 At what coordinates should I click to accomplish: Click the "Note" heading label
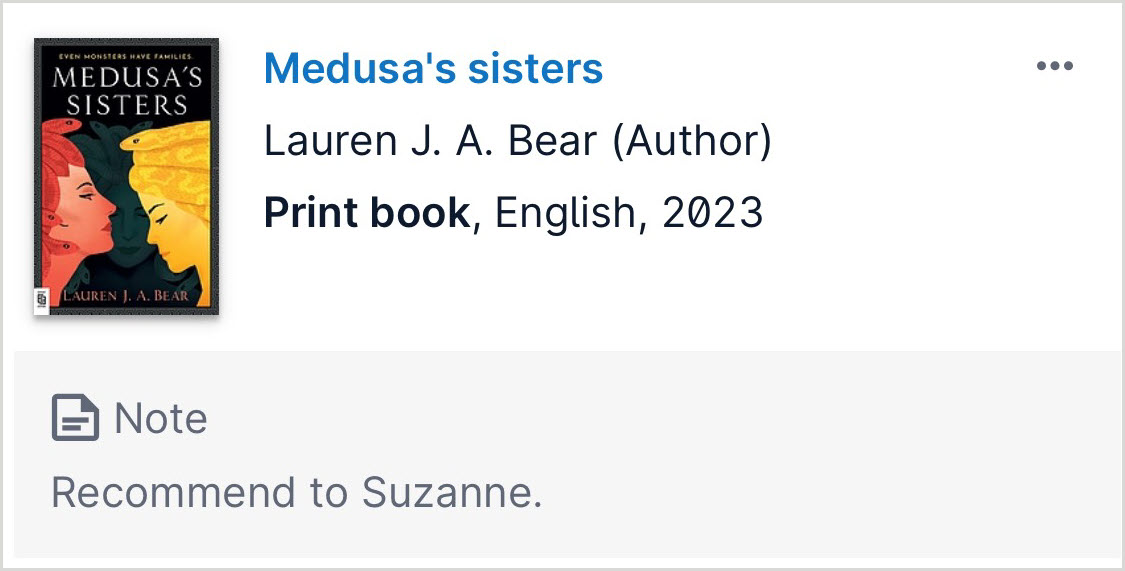[x=160, y=418]
